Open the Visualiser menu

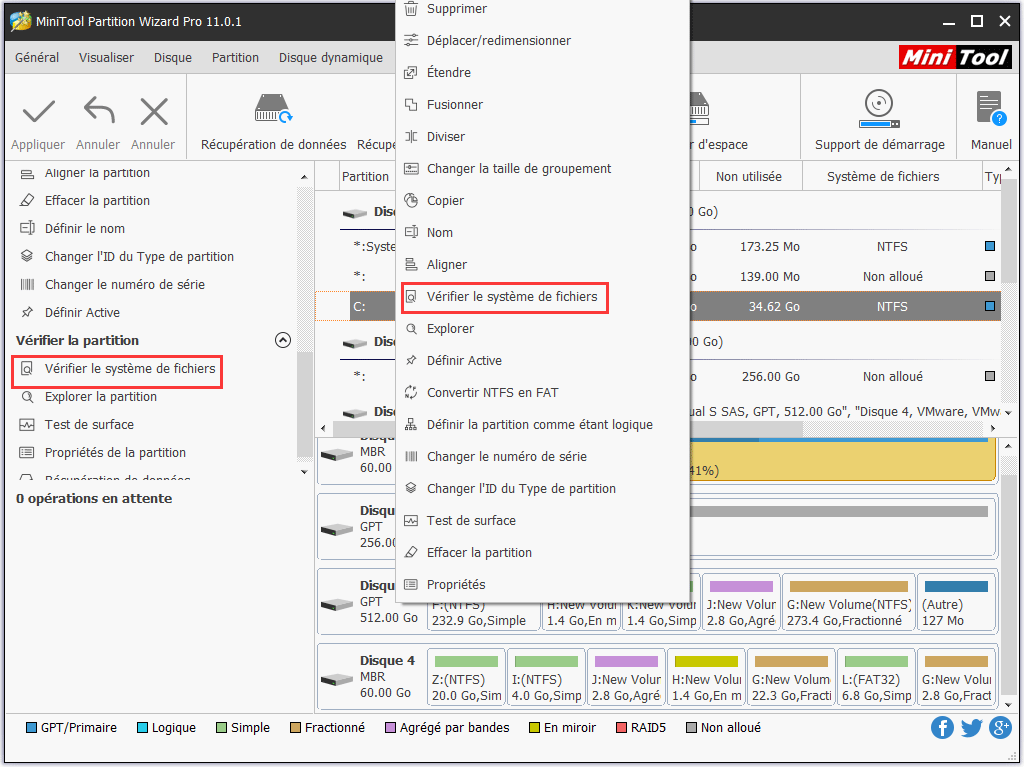pyautogui.click(x=106, y=57)
